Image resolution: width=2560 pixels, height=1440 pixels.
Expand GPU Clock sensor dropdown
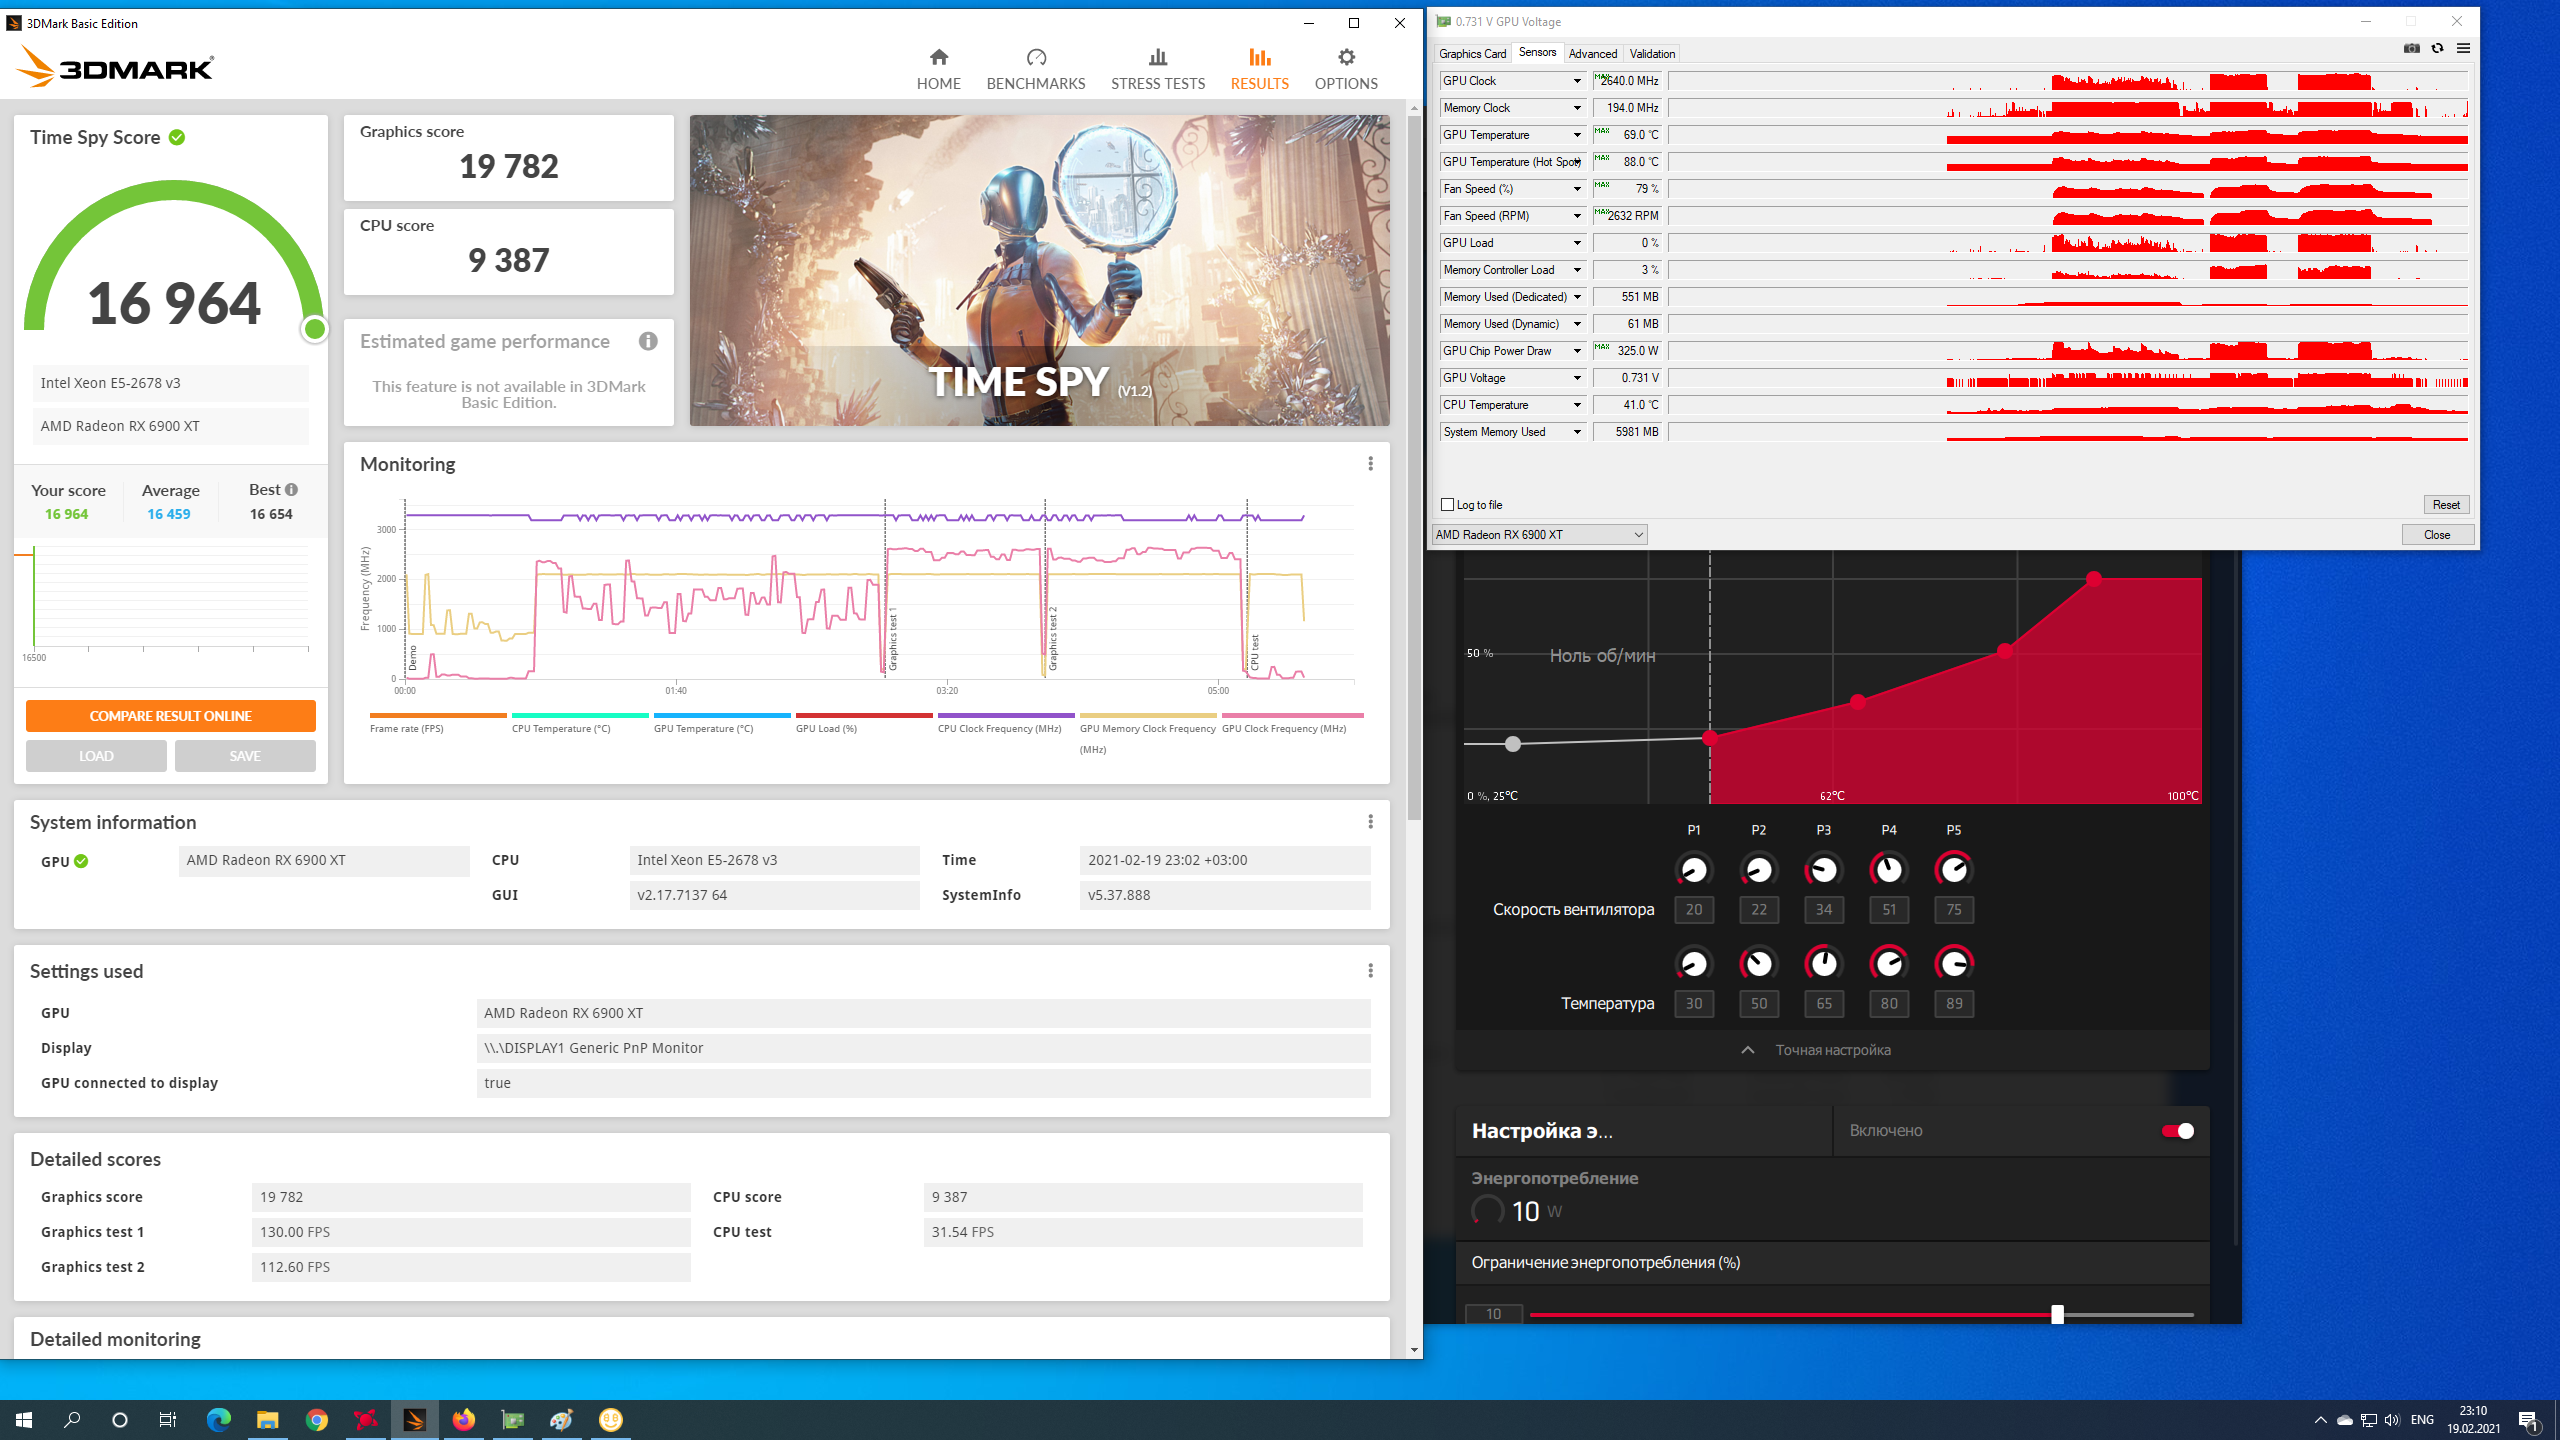coord(1577,81)
